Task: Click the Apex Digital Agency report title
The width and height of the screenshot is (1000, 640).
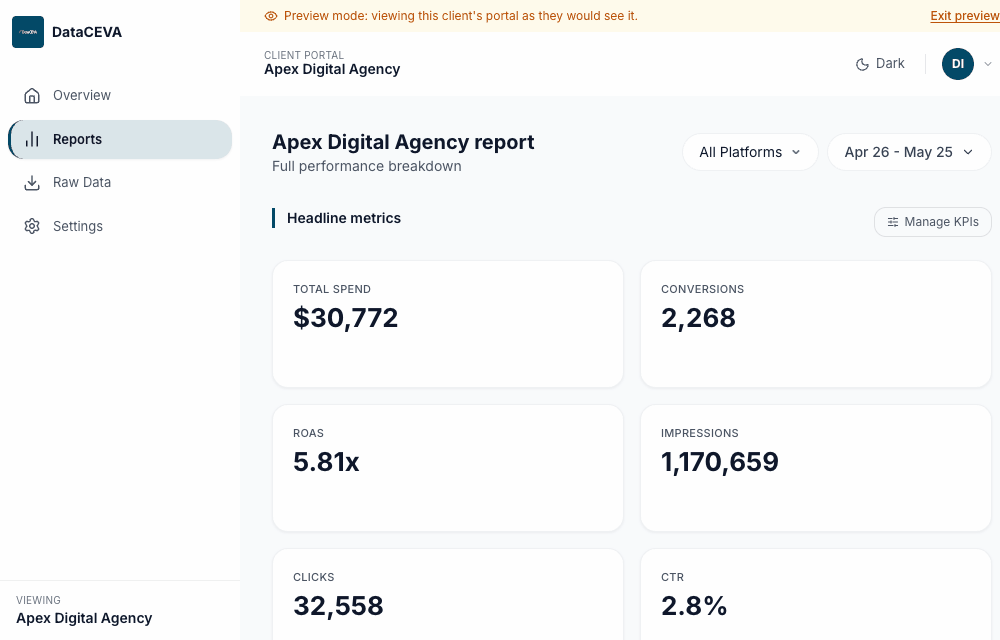Action: [x=403, y=142]
